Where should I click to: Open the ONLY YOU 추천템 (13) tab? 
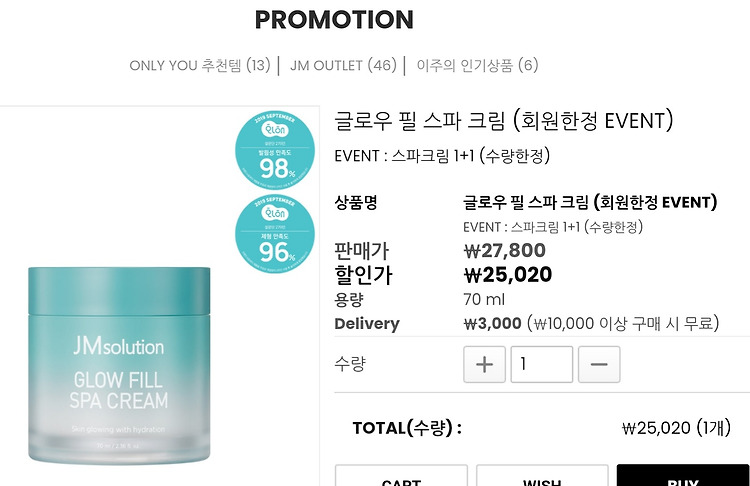(200, 65)
